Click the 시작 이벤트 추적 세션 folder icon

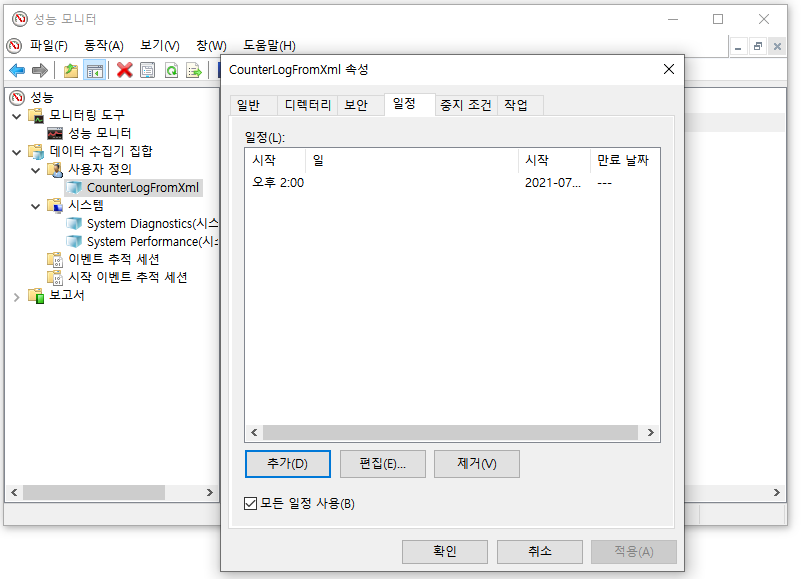(55, 277)
